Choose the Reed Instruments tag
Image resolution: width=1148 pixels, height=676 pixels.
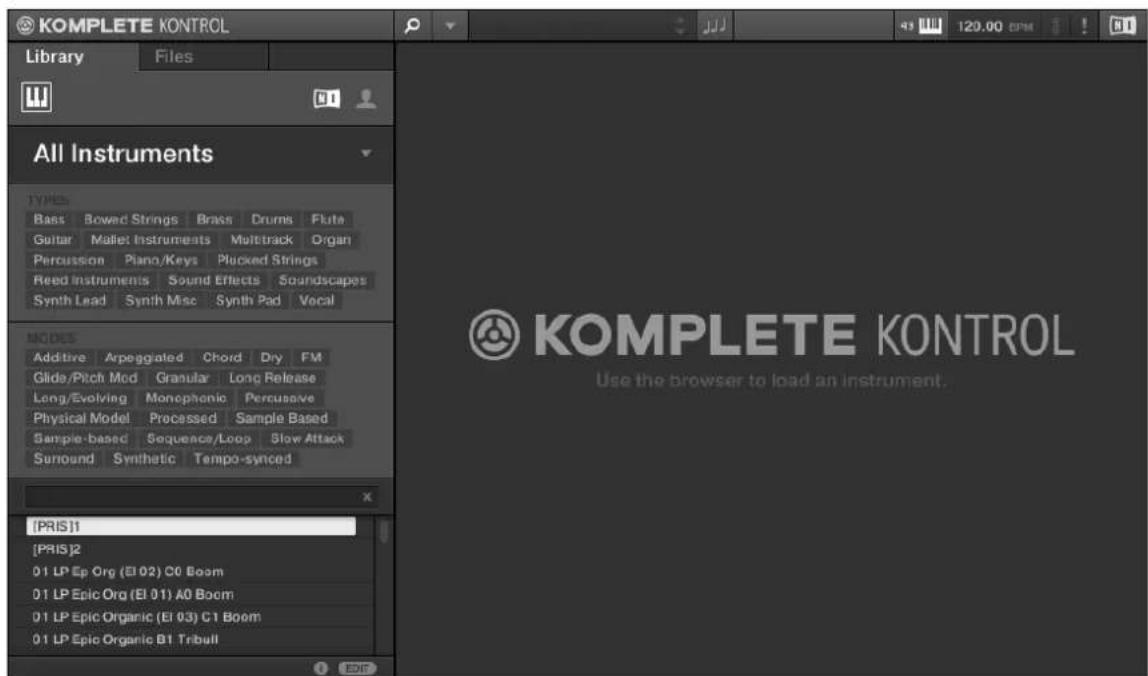91,281
